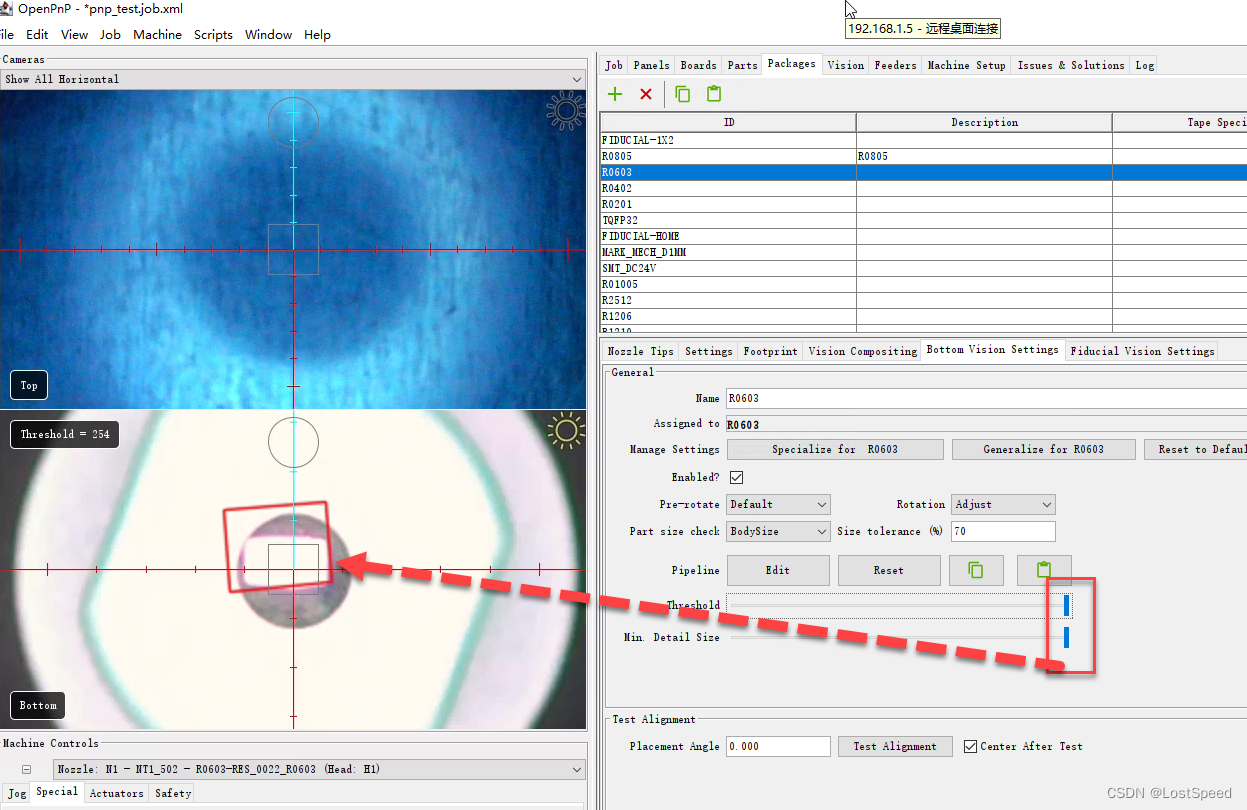Collapse nozzle section minus box icon

point(27,770)
